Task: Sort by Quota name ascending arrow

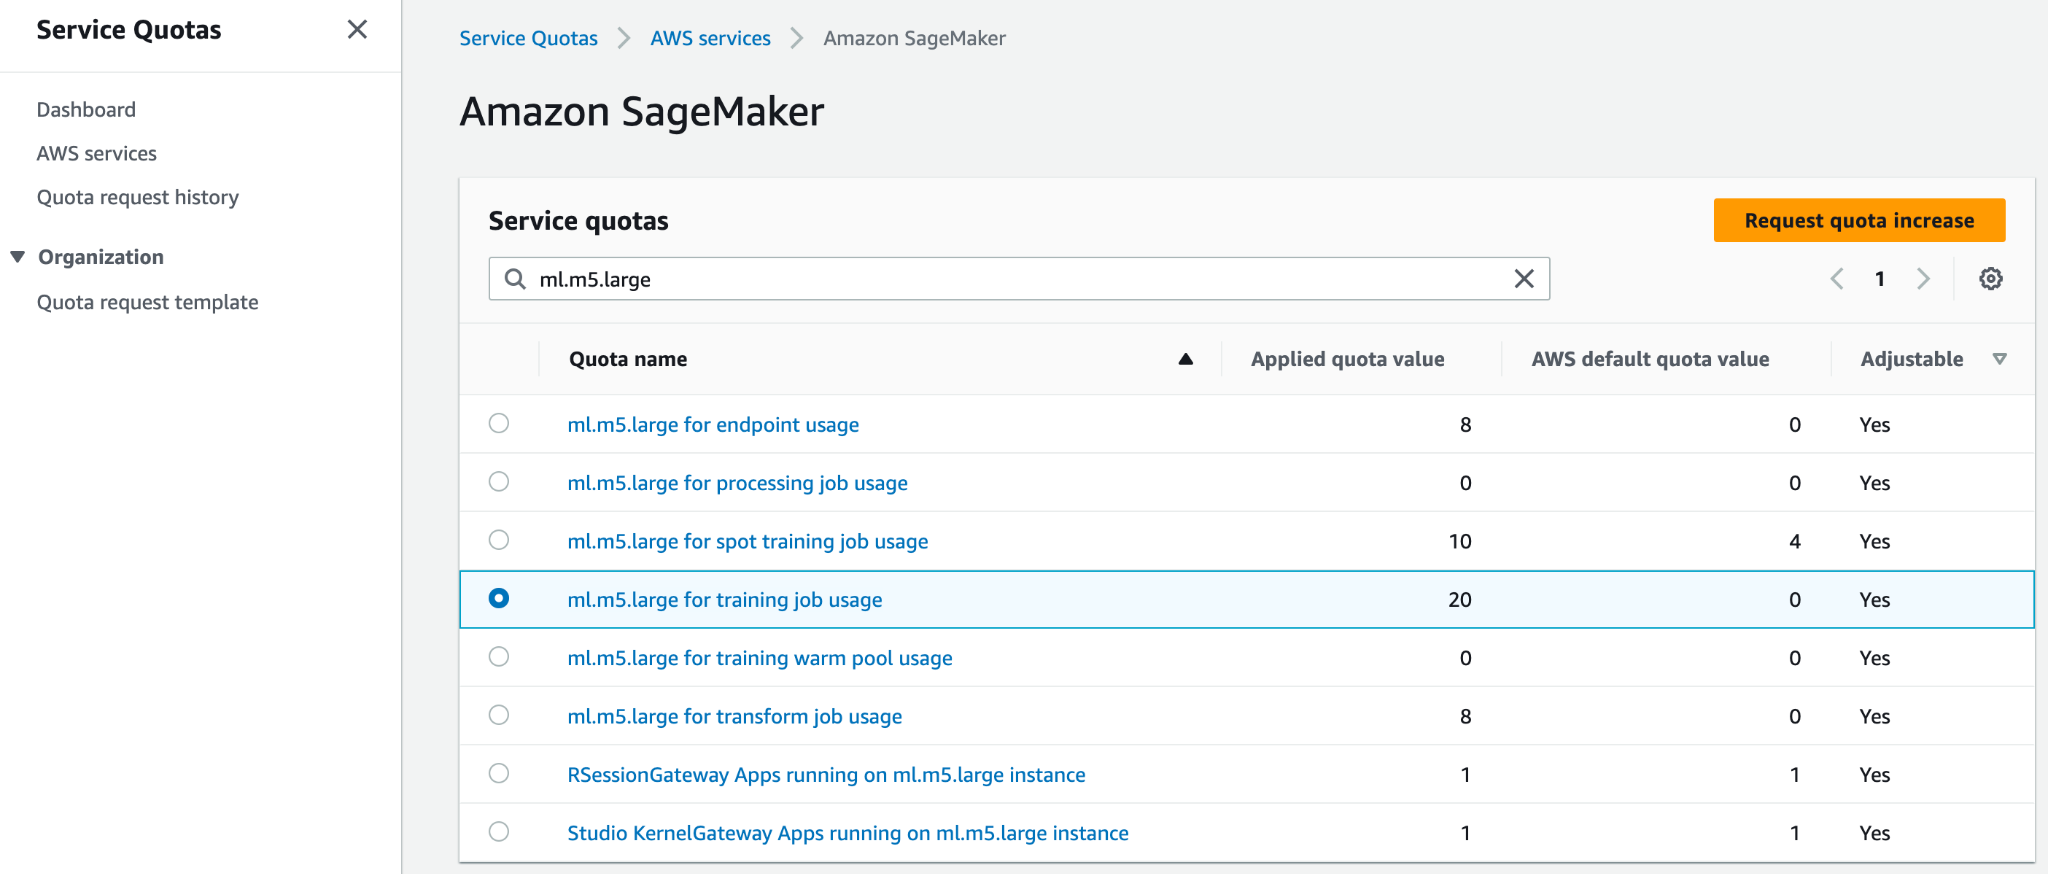Action: pyautogui.click(x=1185, y=359)
